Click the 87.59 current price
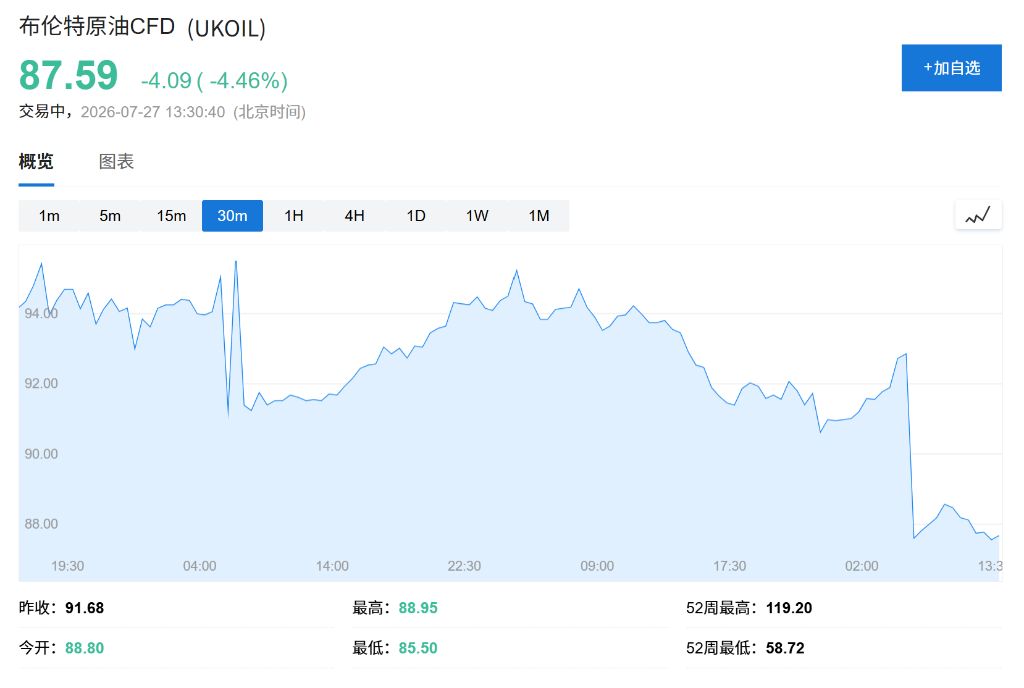The image size is (1024, 688). pyautogui.click(x=69, y=75)
